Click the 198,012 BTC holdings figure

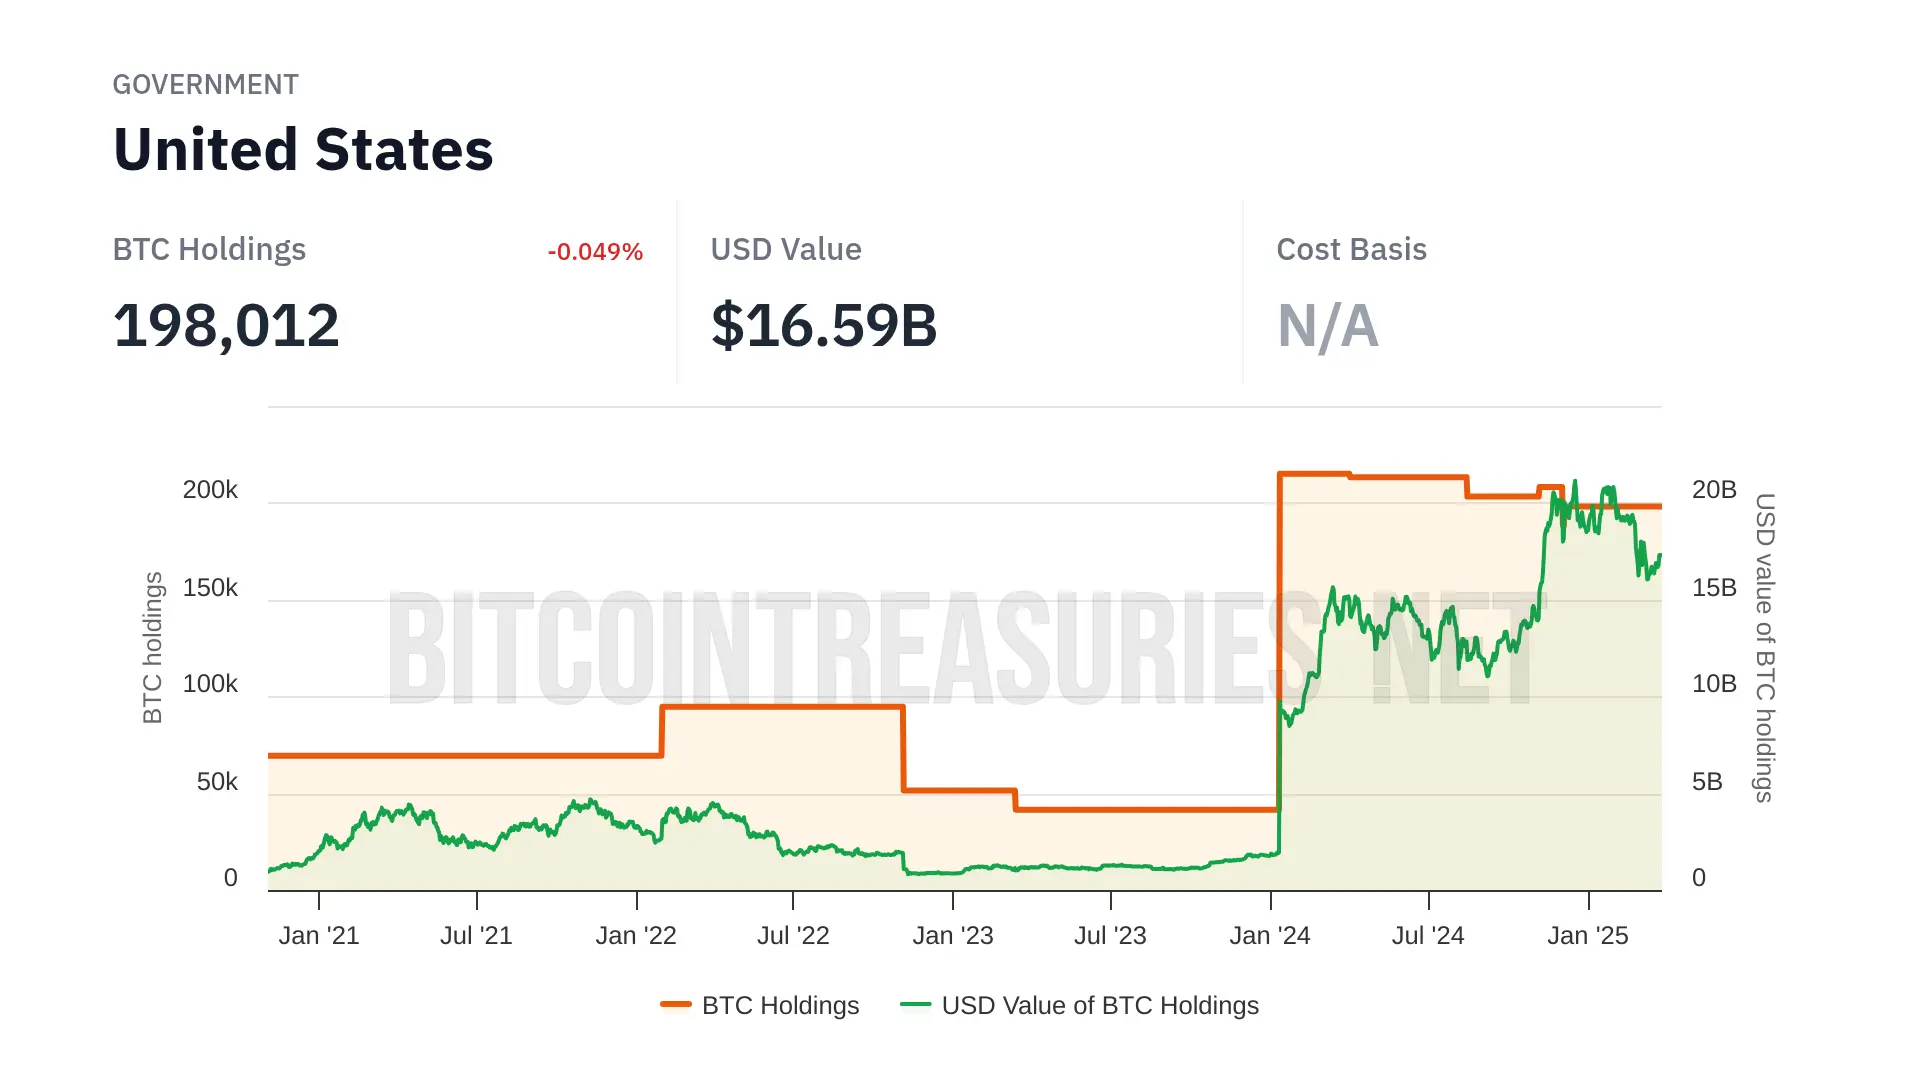point(226,326)
